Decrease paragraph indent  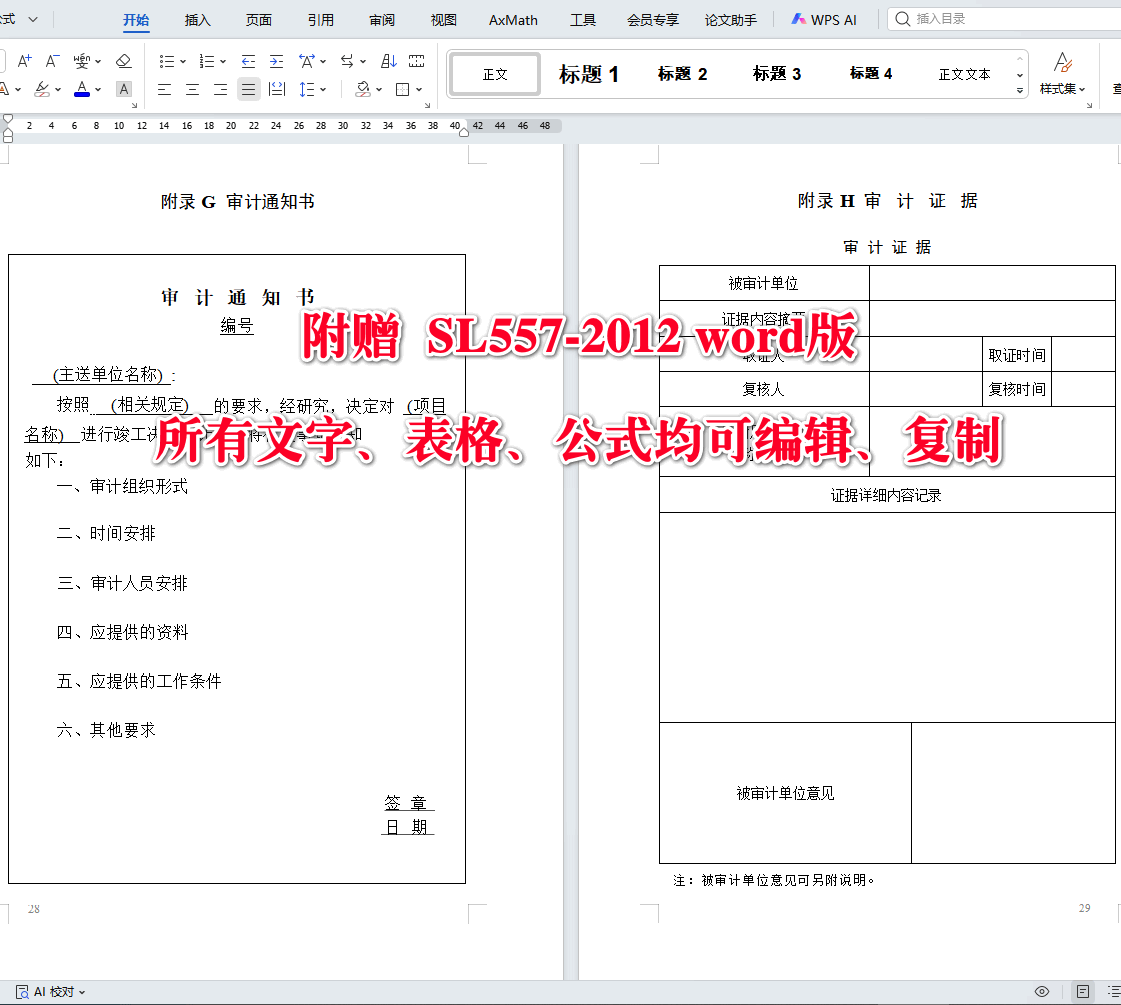[x=248, y=61]
